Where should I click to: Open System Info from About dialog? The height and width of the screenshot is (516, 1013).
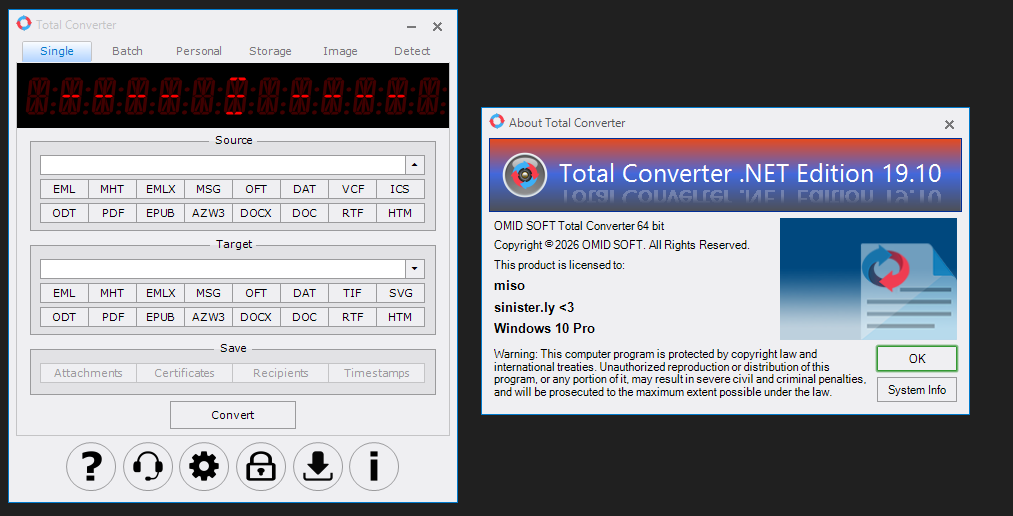(917, 390)
